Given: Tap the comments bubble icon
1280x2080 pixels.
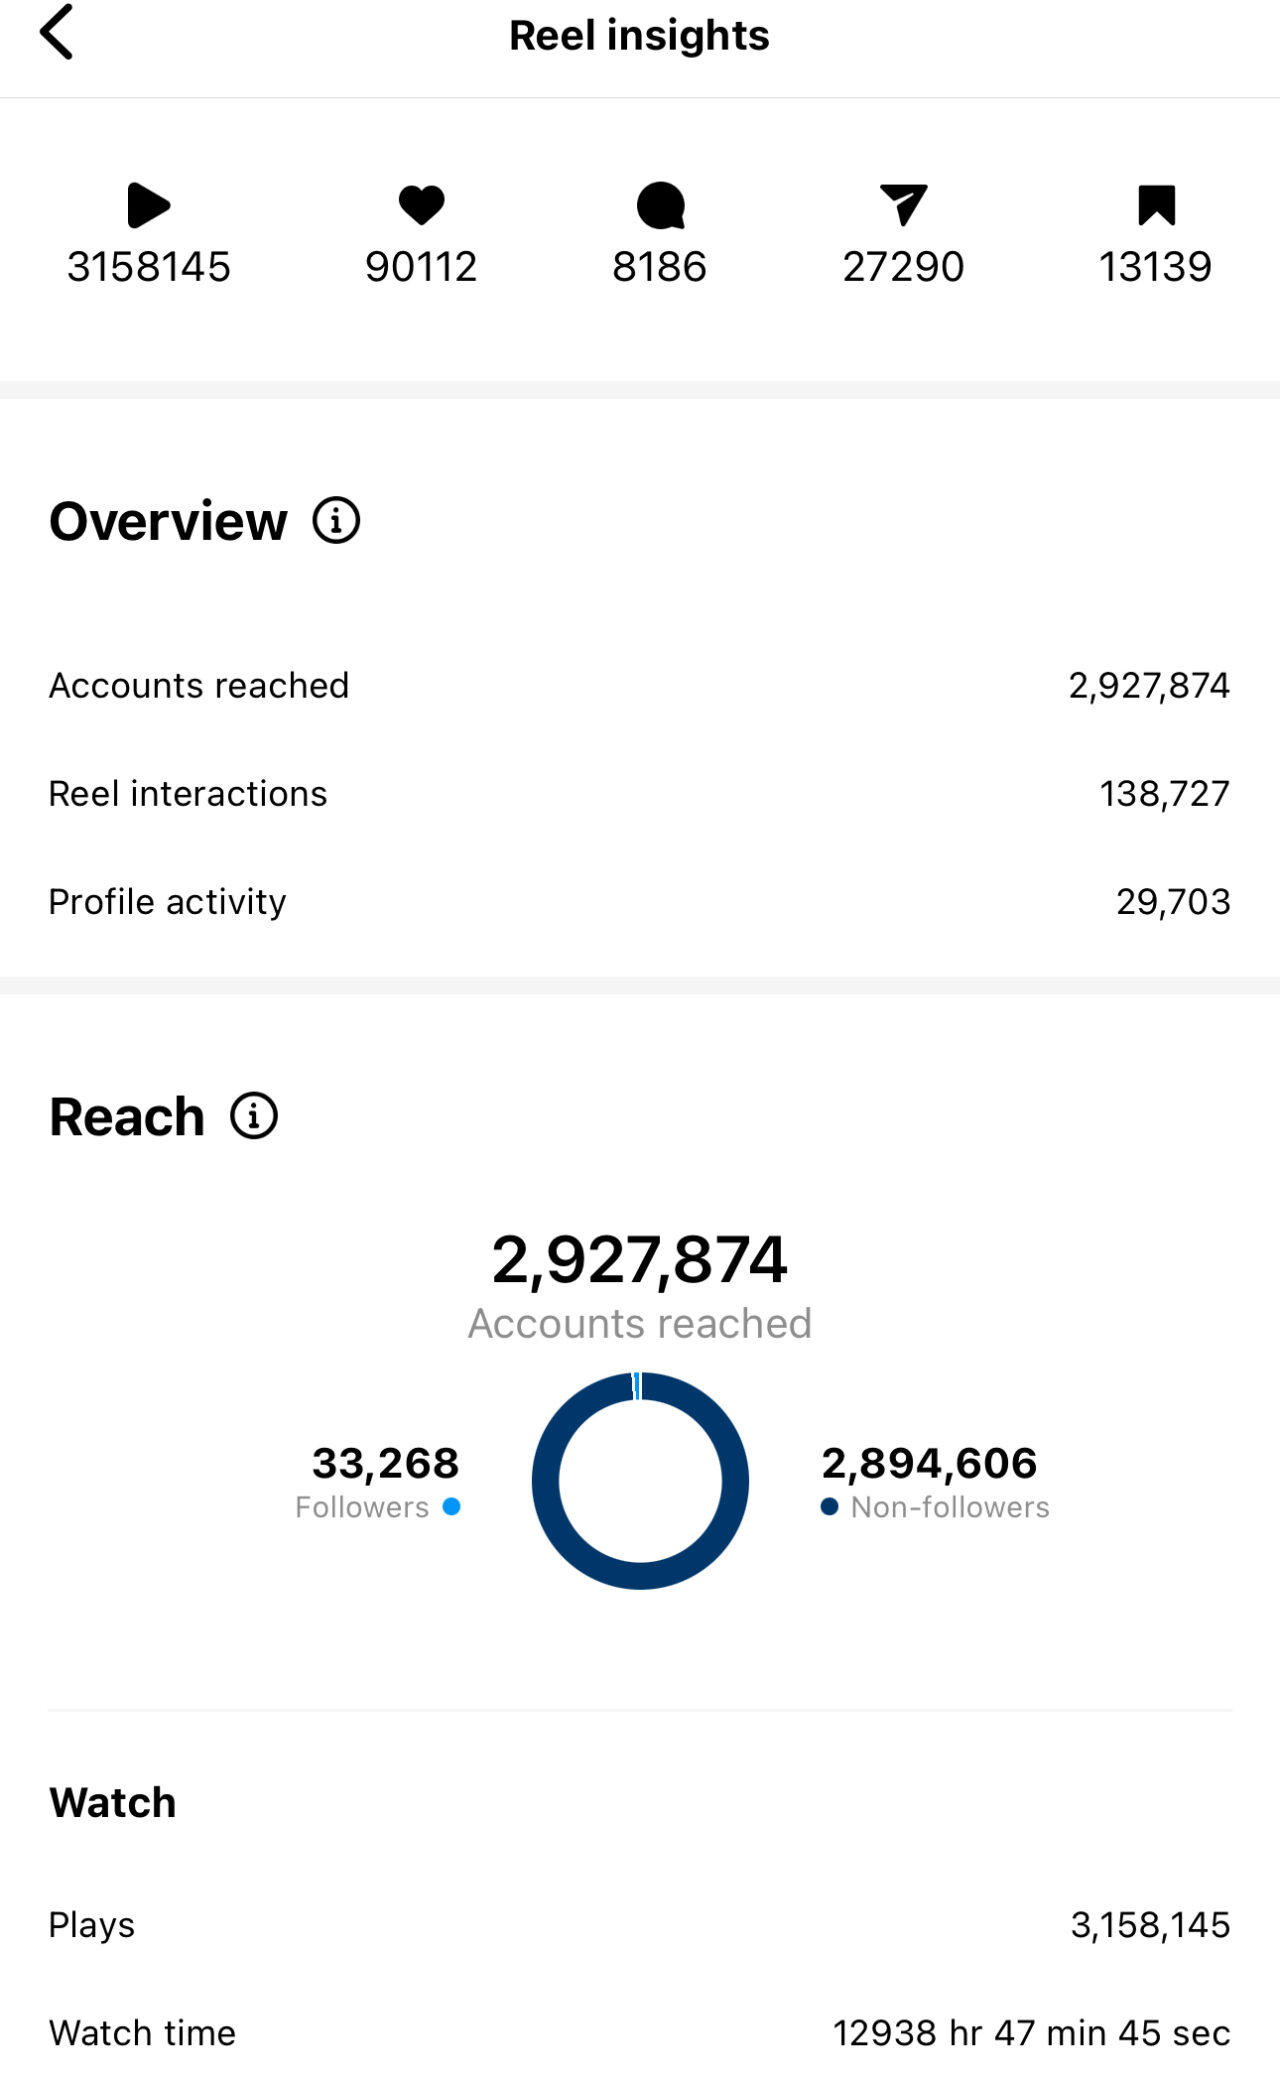Looking at the screenshot, I should (660, 206).
